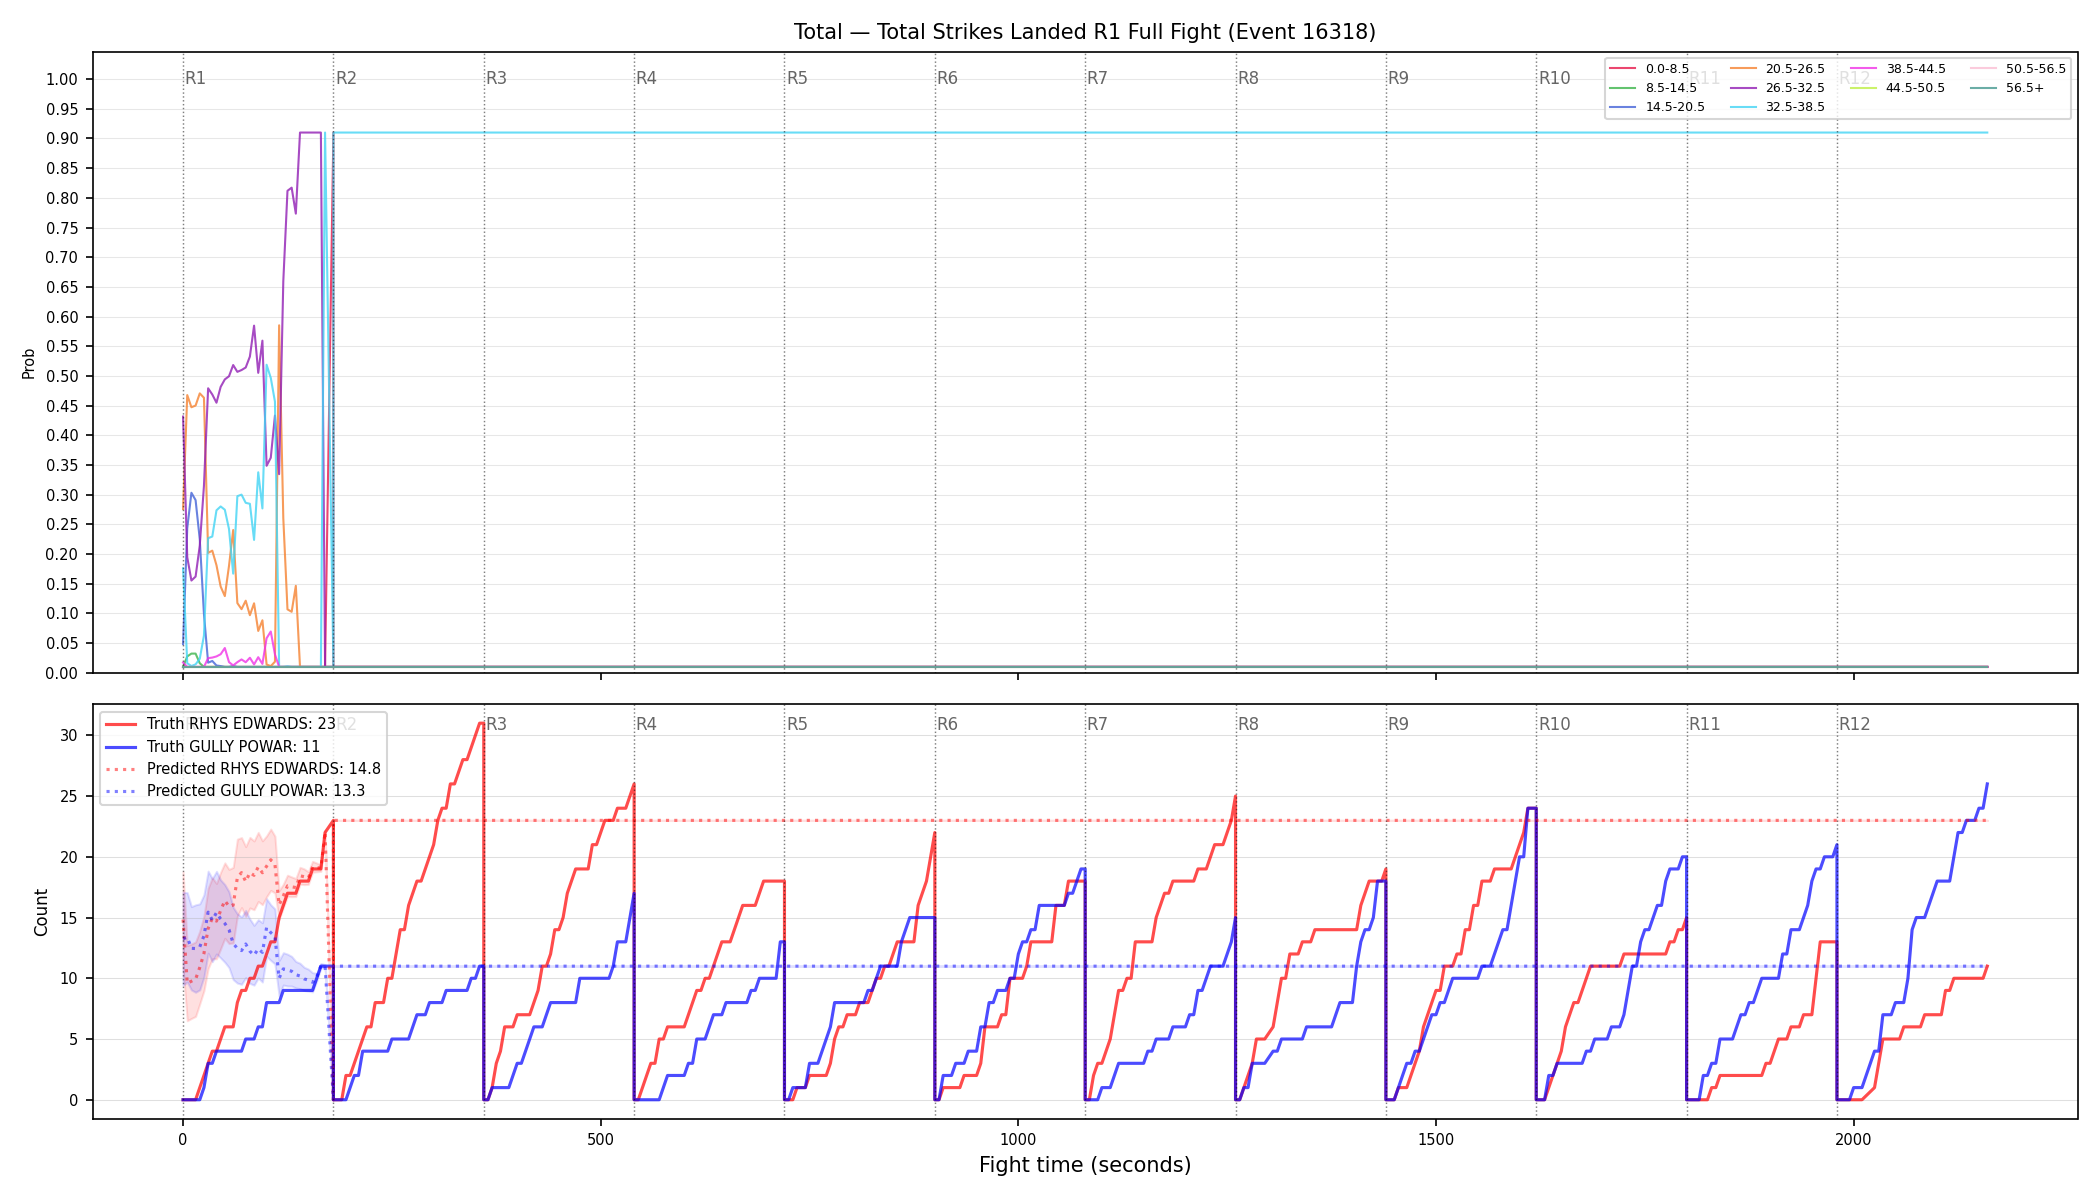Click the x-axis tick label '500'

tap(600, 1139)
